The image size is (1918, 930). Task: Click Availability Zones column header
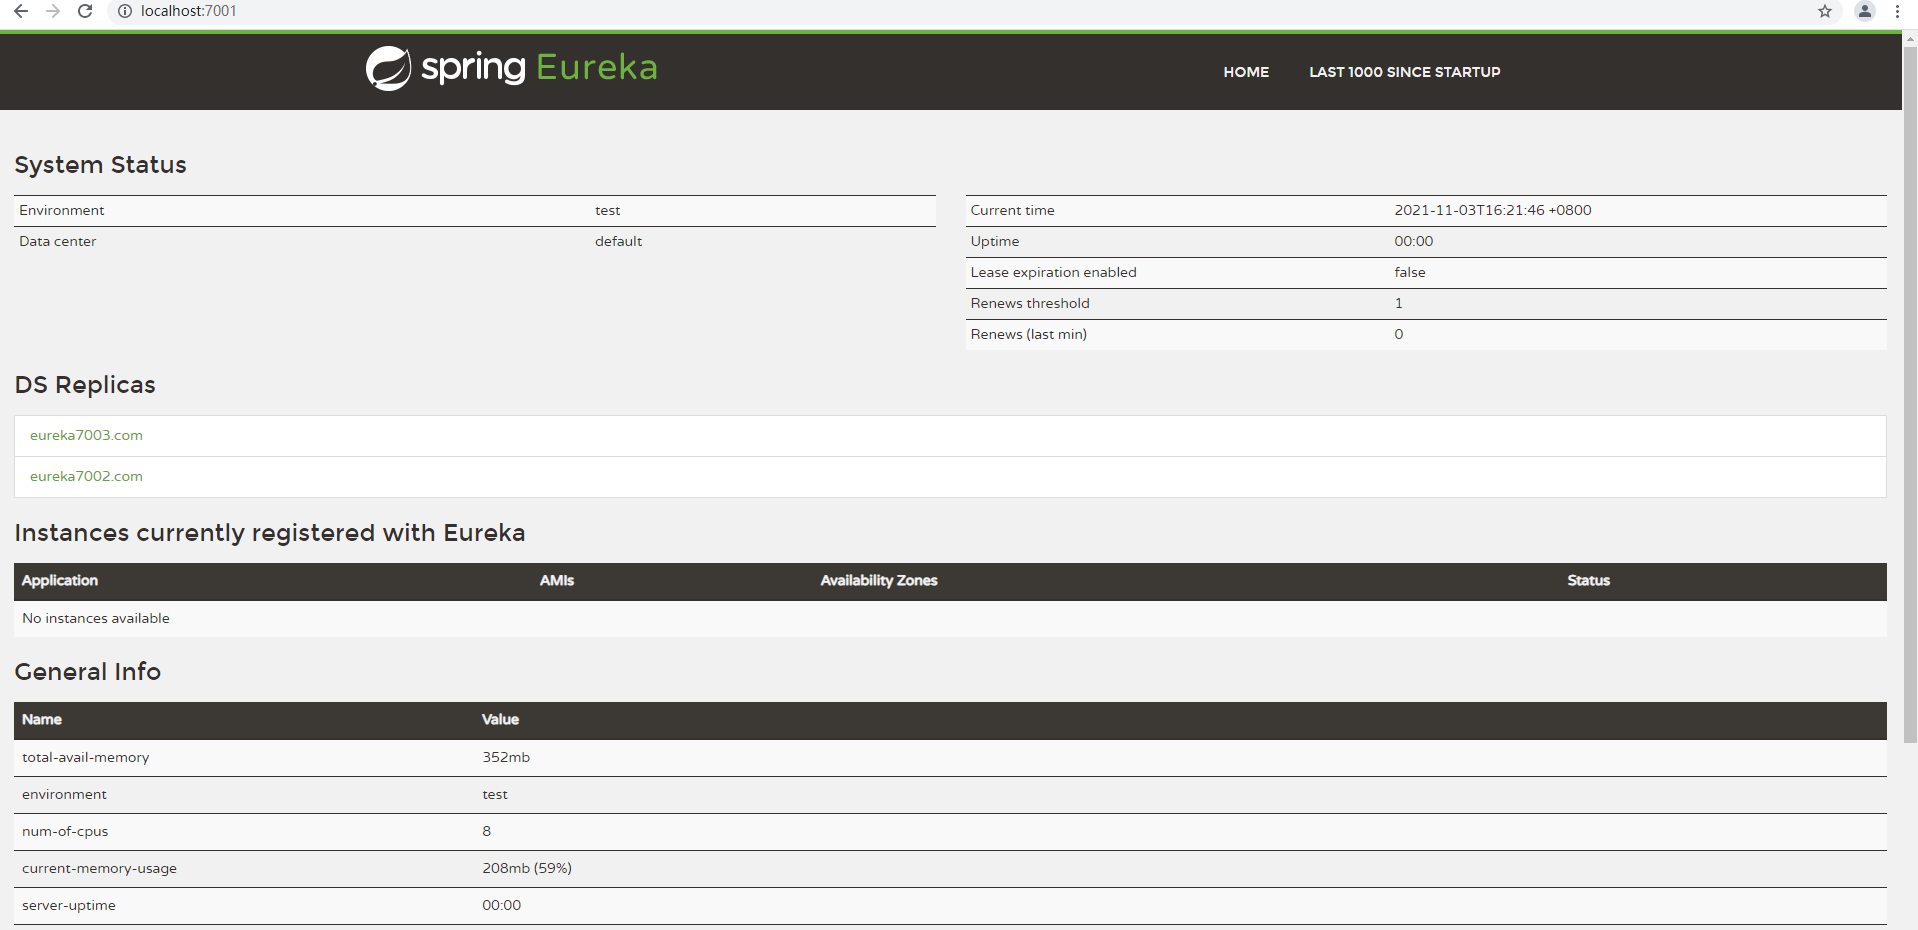point(879,580)
